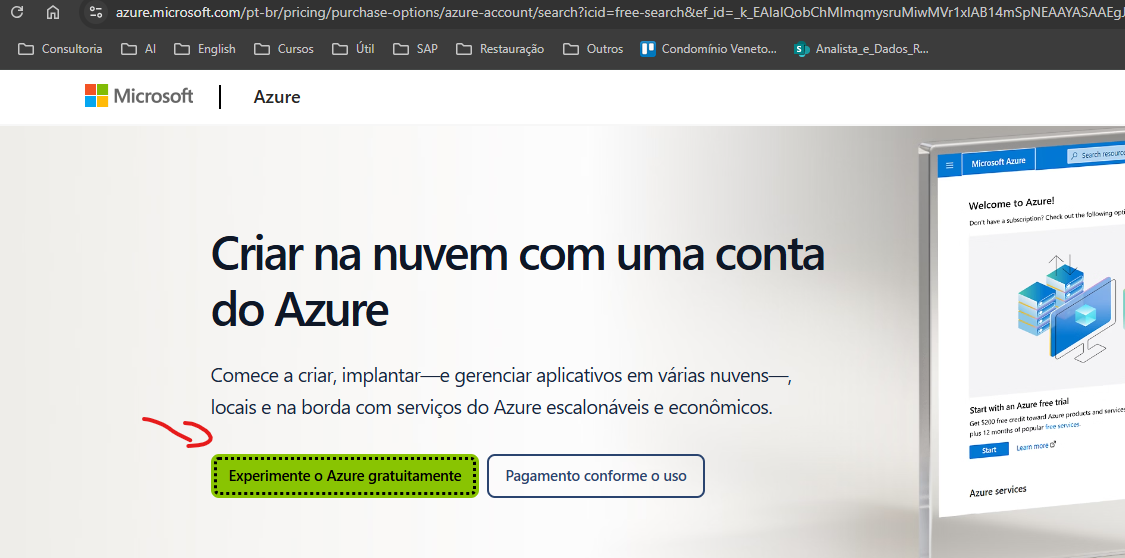
Task: Click free services link in portal preview
Action: (x=1062, y=425)
